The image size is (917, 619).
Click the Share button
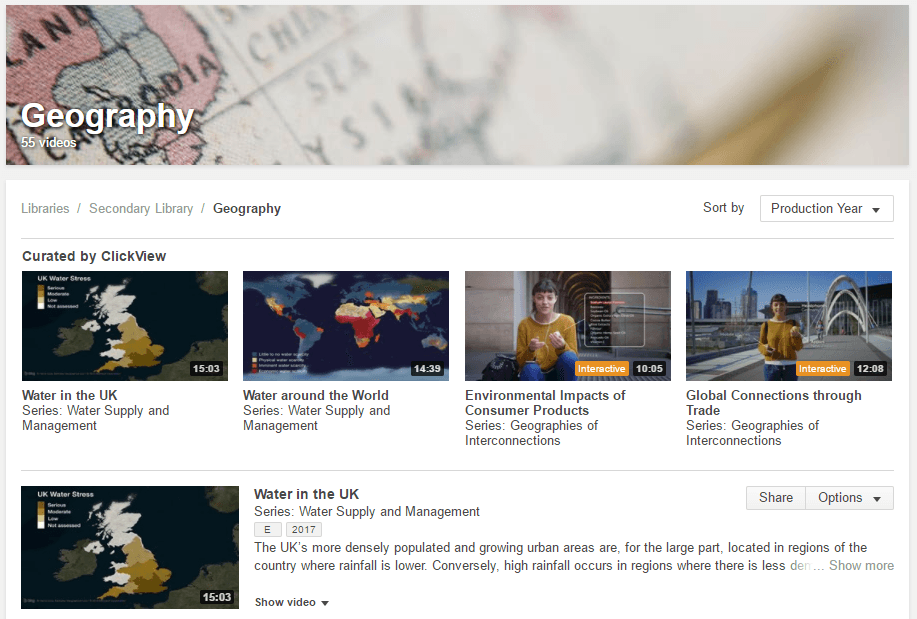point(775,498)
